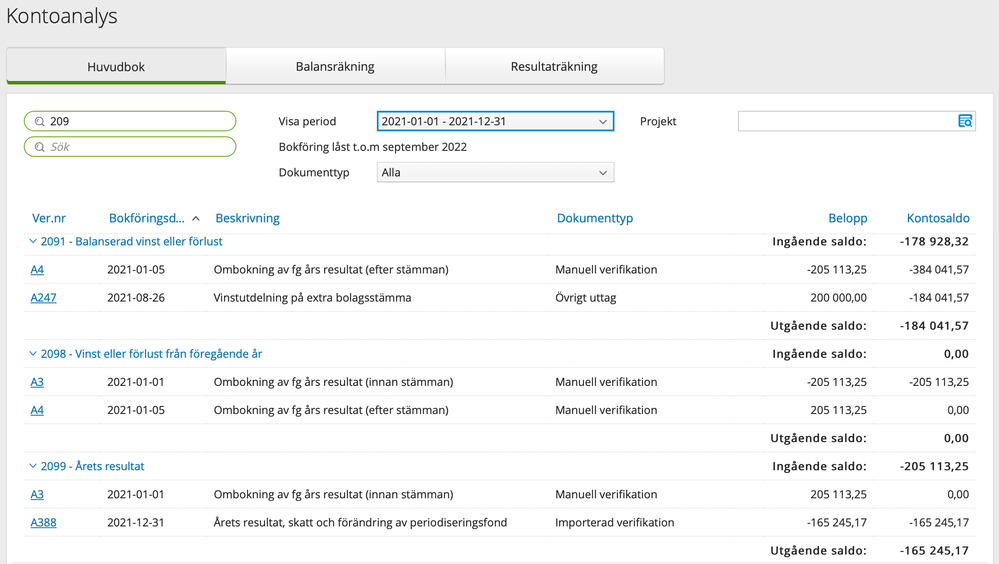The height and width of the screenshot is (564, 999).
Task: Open the Dokumenttyp dropdown
Action: tap(495, 172)
